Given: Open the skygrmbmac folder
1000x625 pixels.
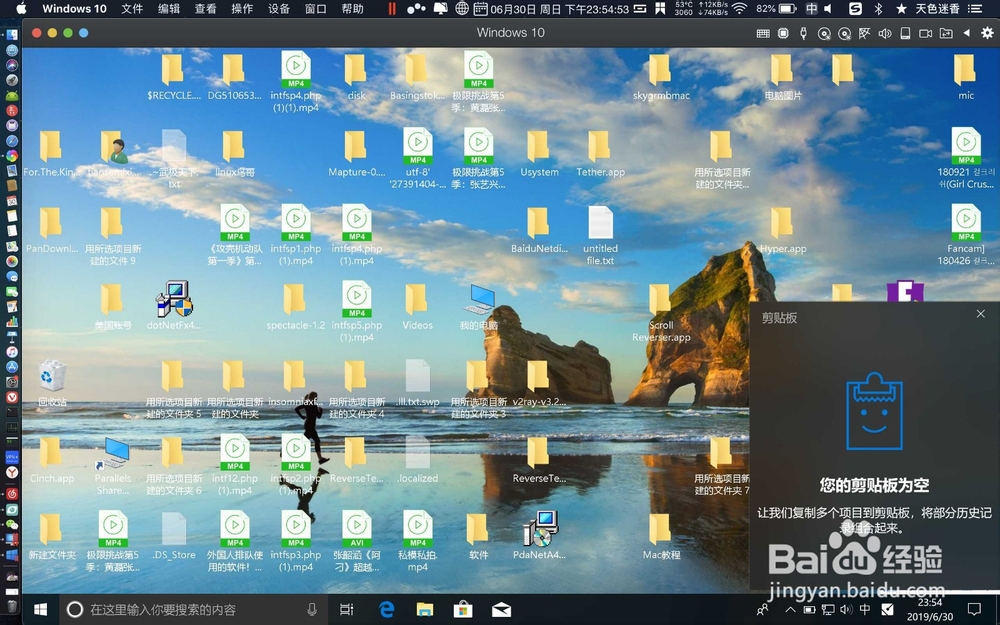Looking at the screenshot, I should tap(661, 77).
